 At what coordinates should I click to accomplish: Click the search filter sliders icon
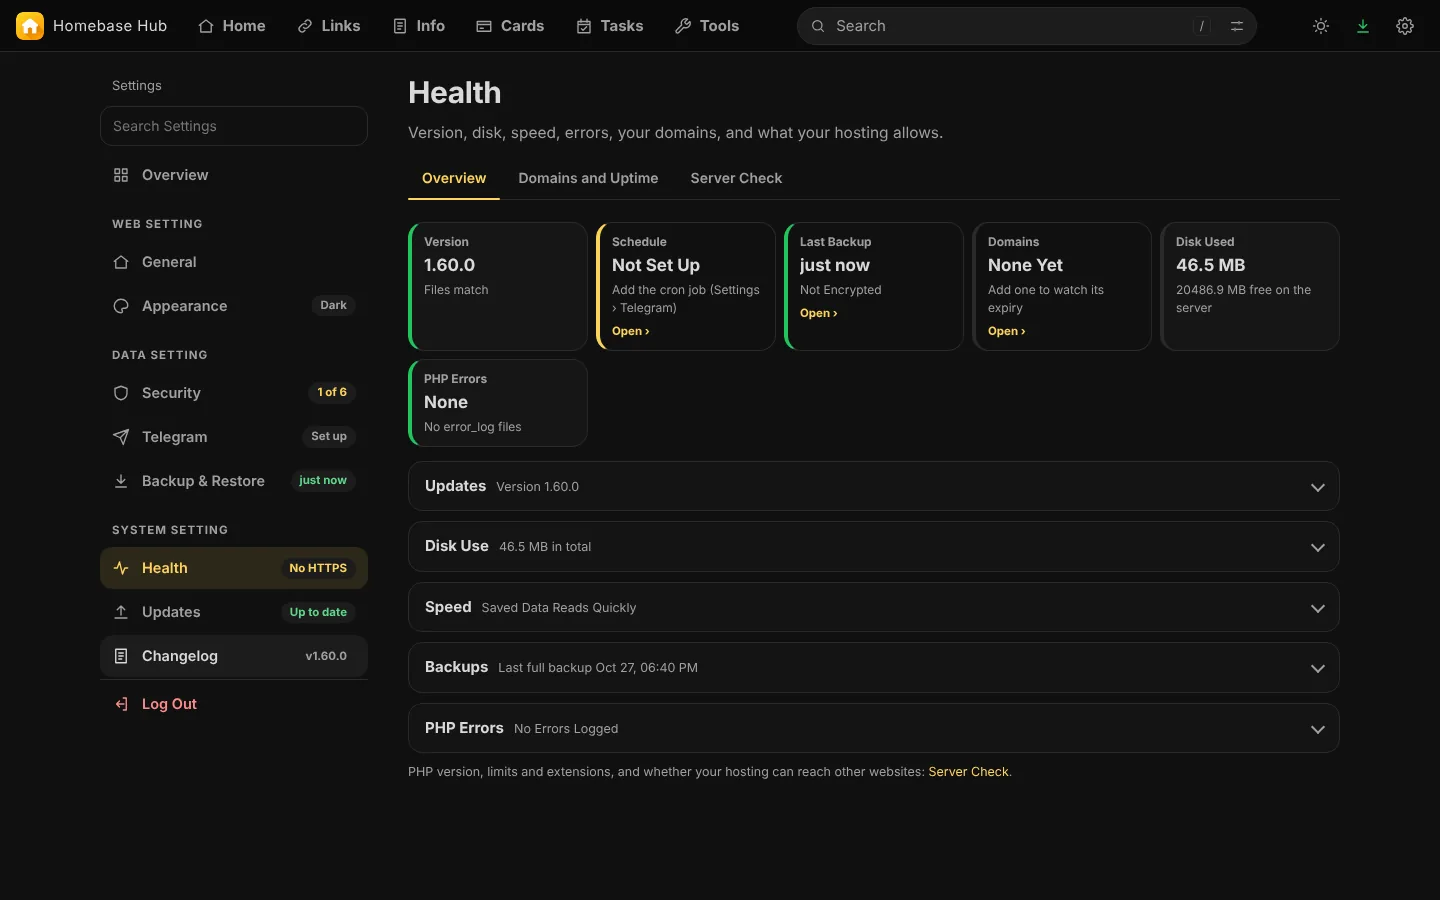click(x=1237, y=26)
